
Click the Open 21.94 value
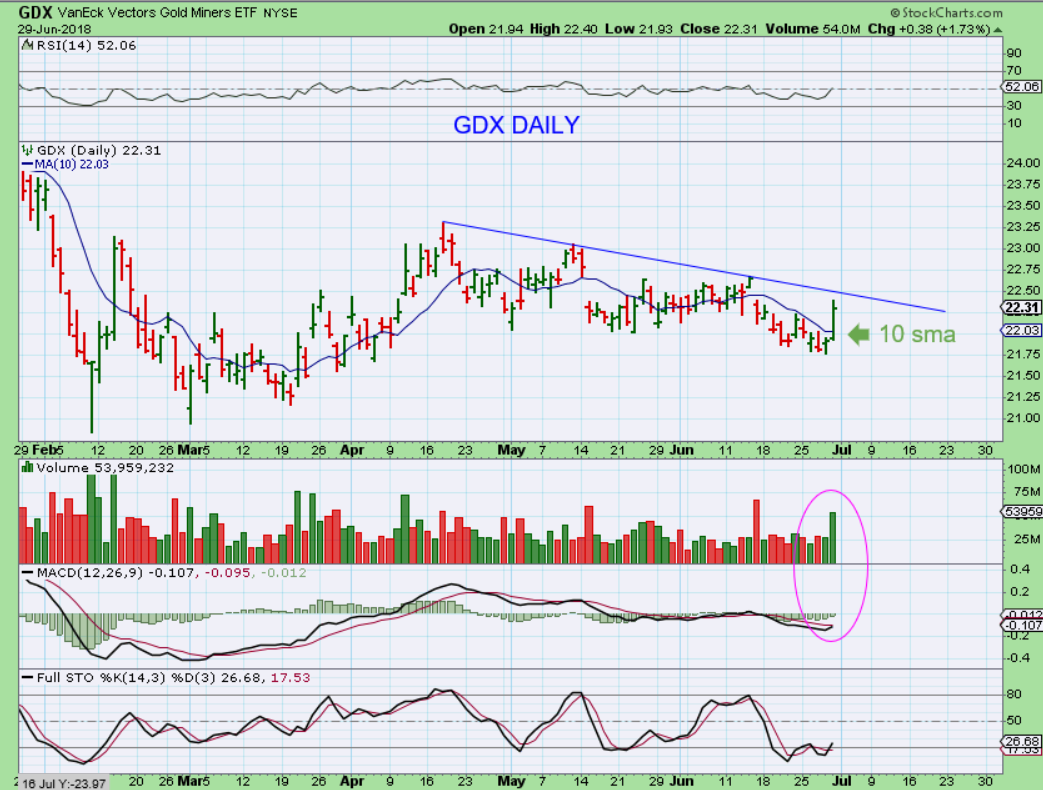486,29
